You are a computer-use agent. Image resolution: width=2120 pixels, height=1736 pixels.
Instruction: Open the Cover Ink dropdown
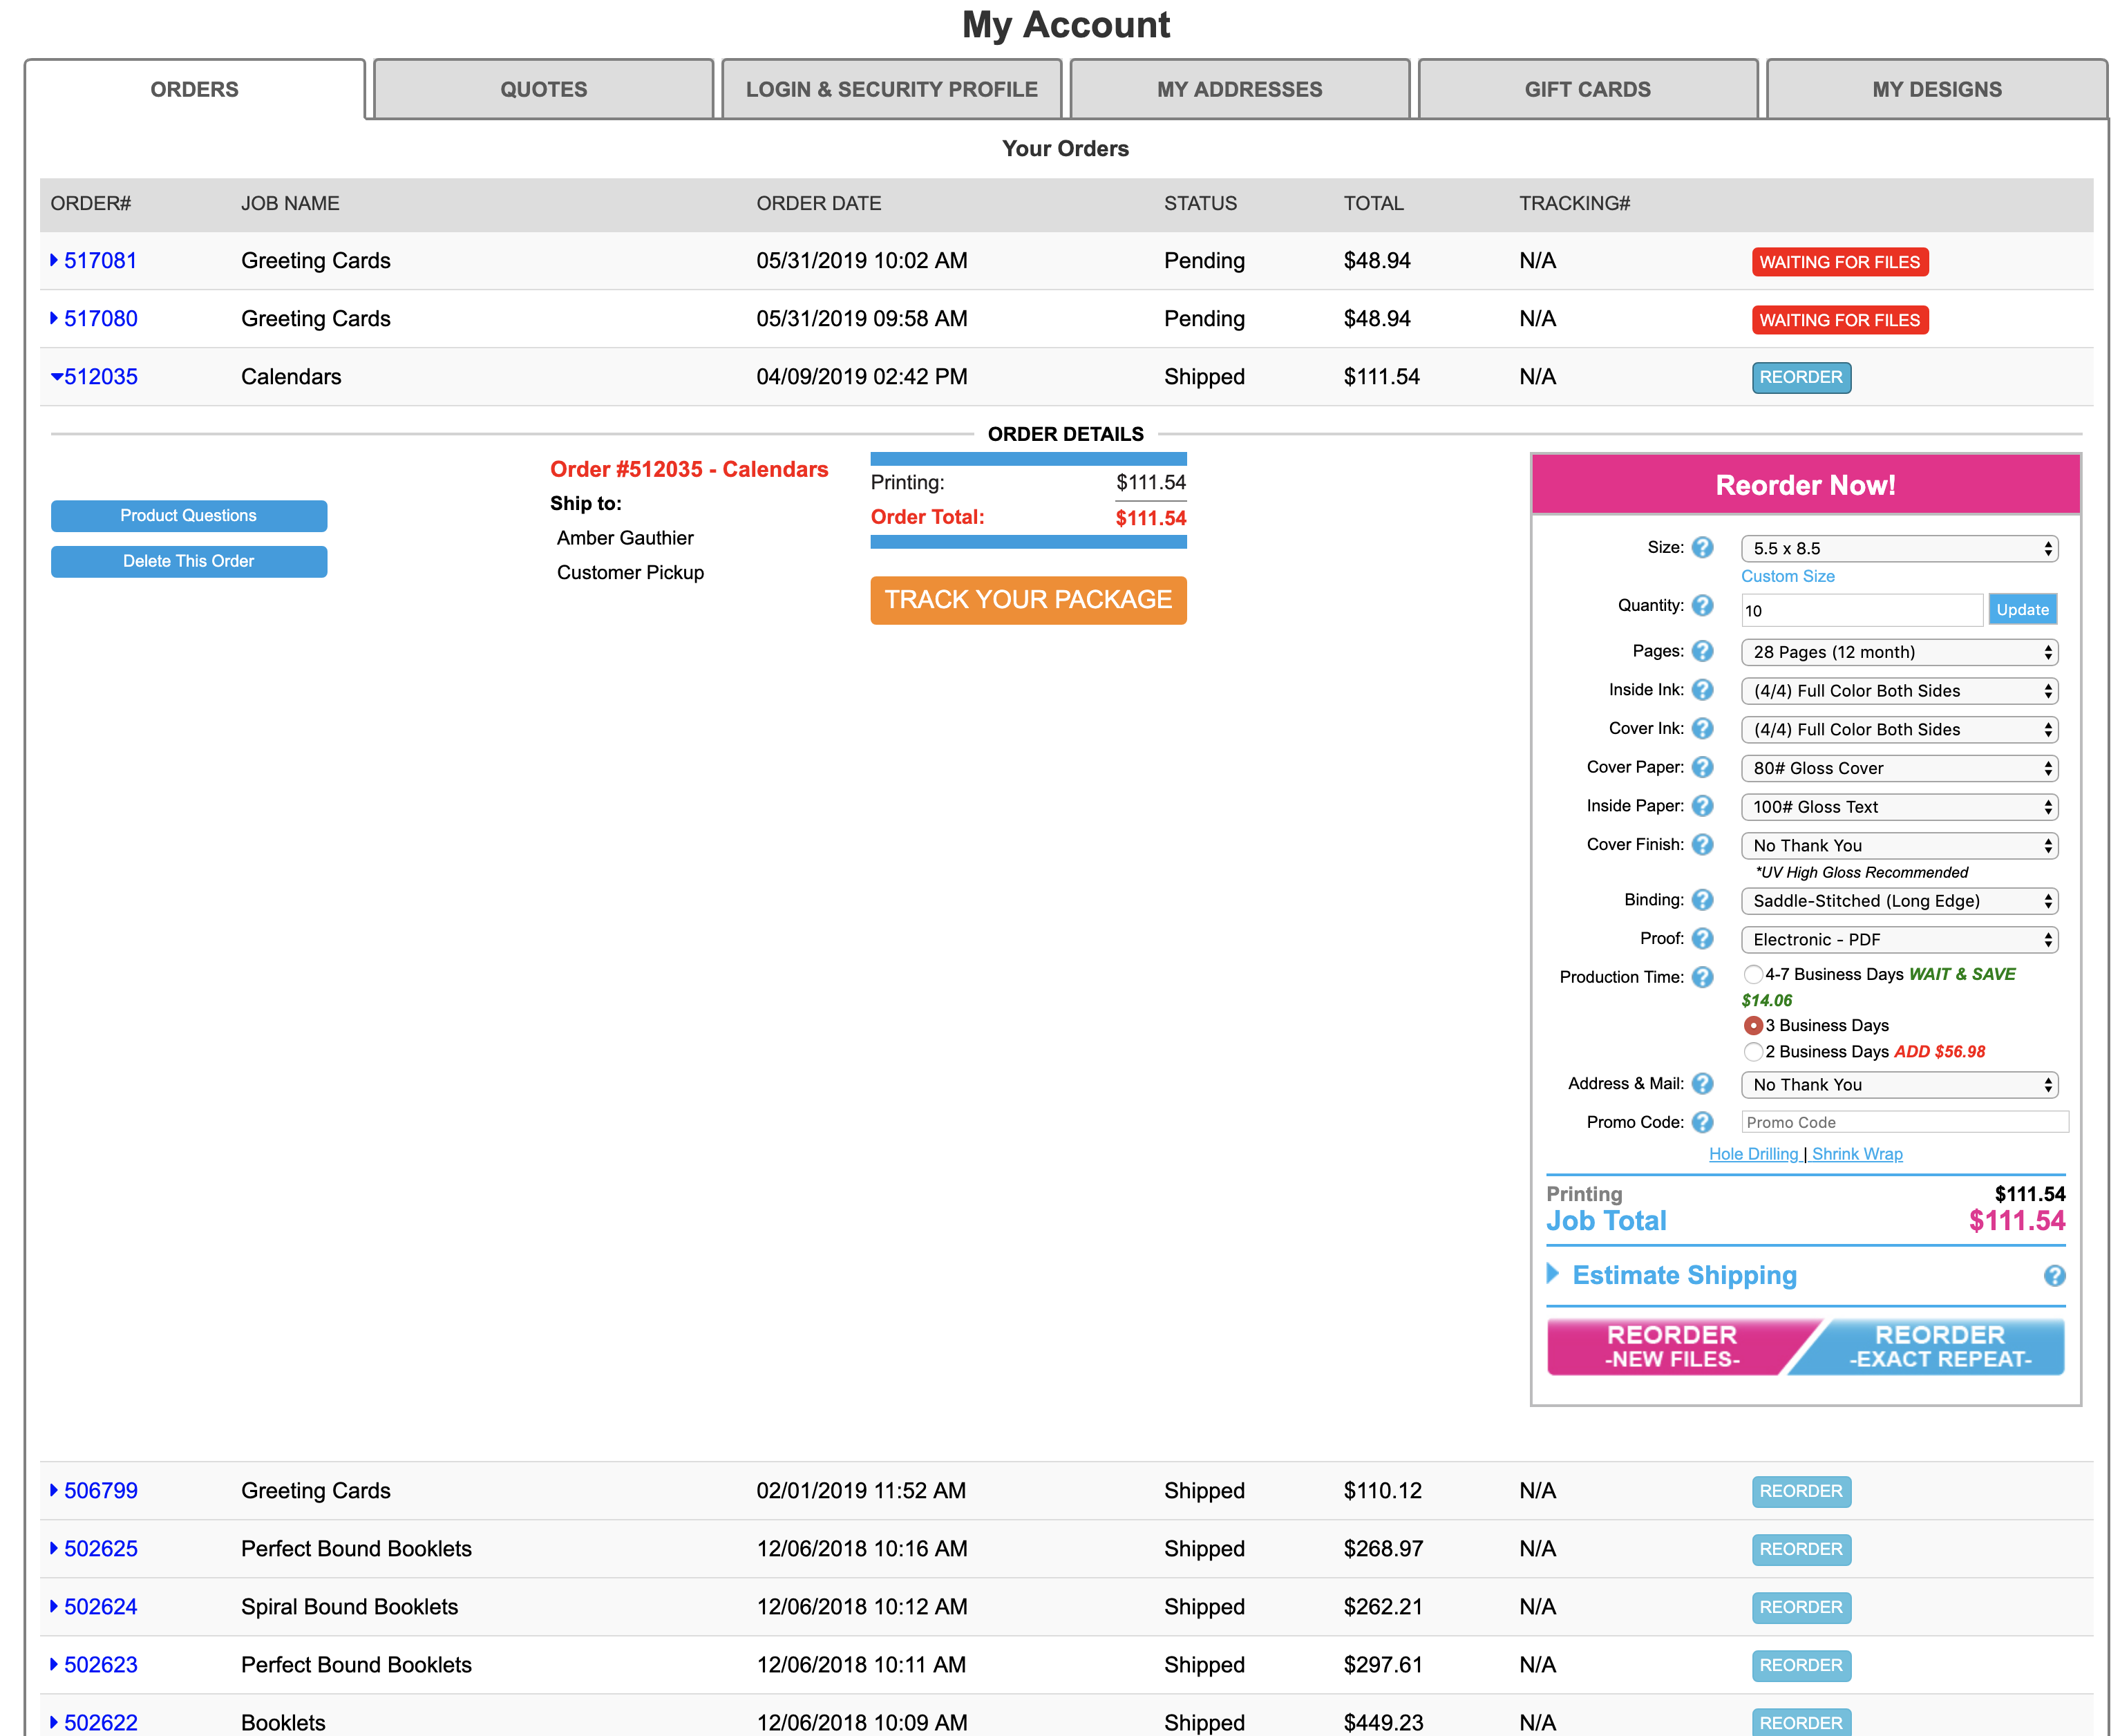coord(1899,730)
